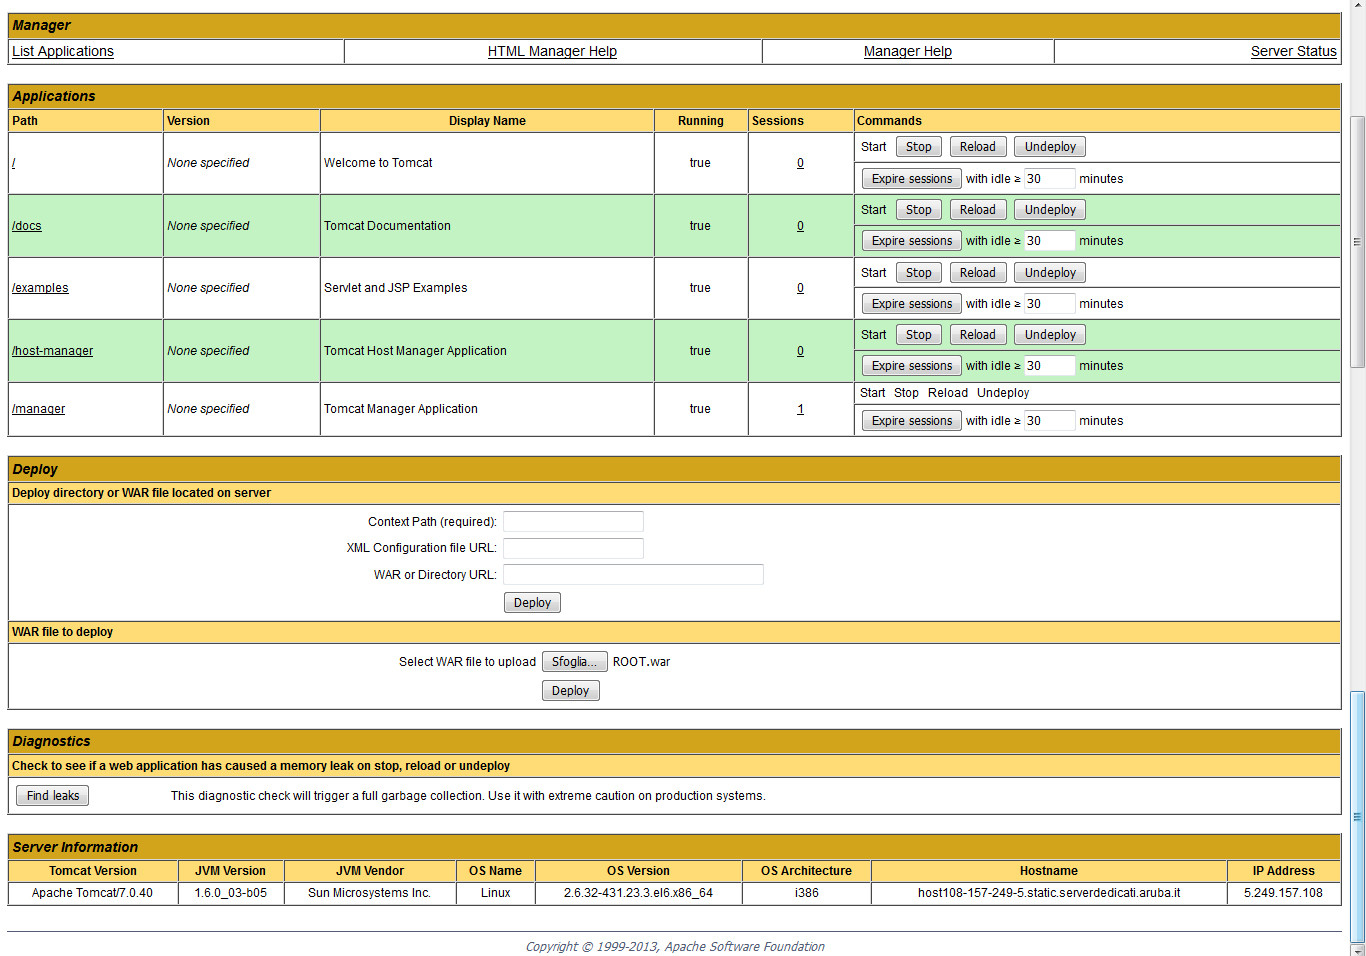Screen dimensions: 1366x956
Task: Click idle minutes field for Tomcat Documentation
Action: [x=1049, y=241]
